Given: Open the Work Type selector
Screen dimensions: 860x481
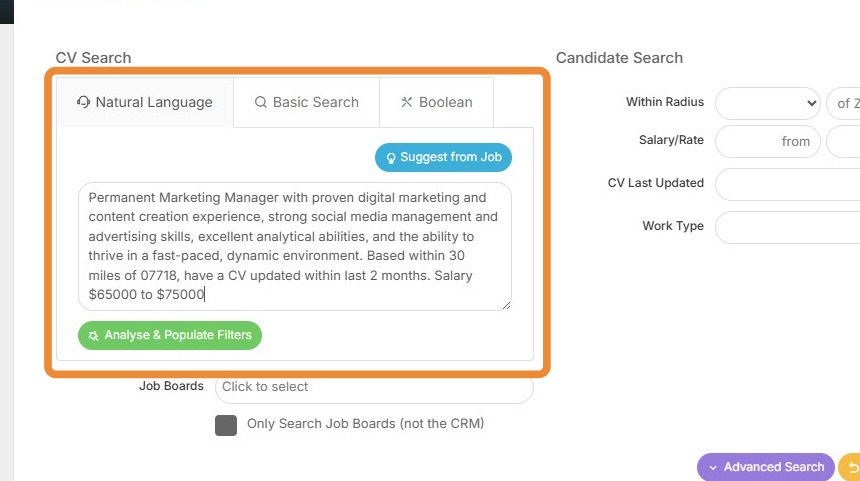Looking at the screenshot, I should (787, 227).
